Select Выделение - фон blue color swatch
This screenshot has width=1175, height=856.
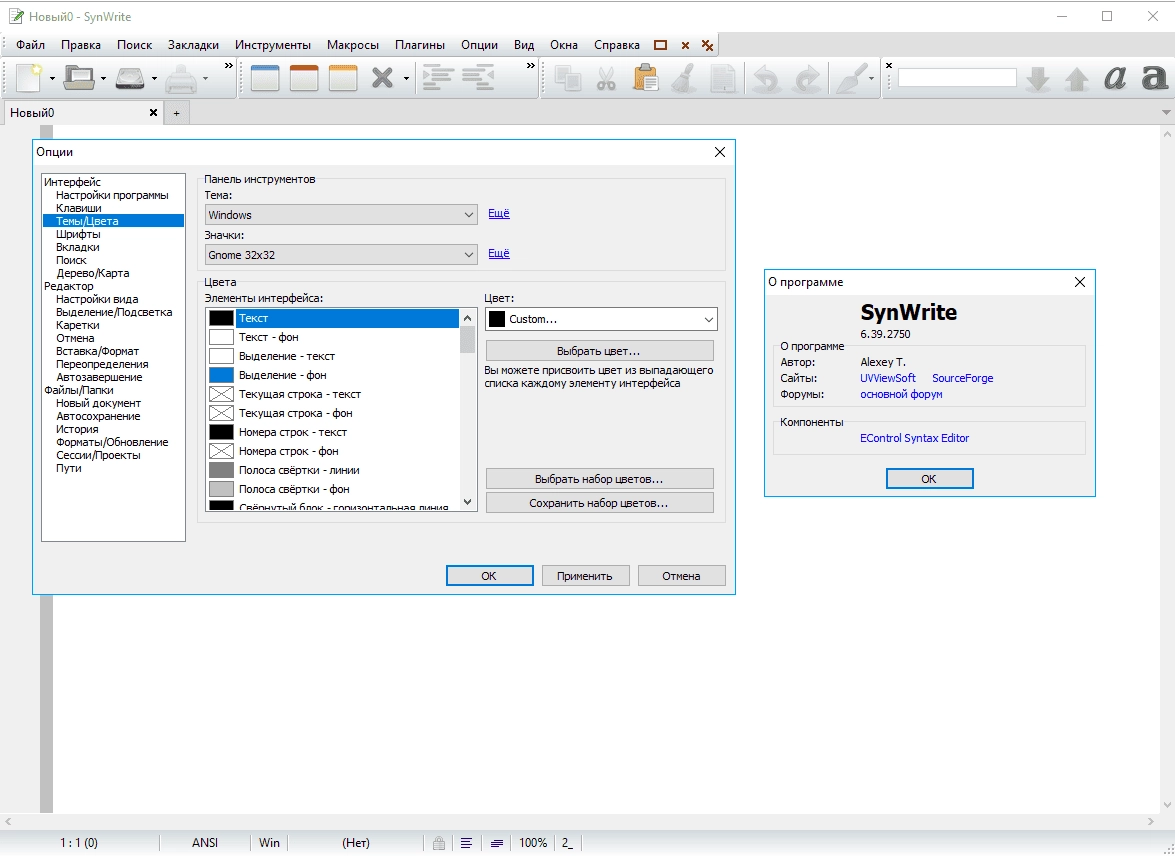(221, 375)
